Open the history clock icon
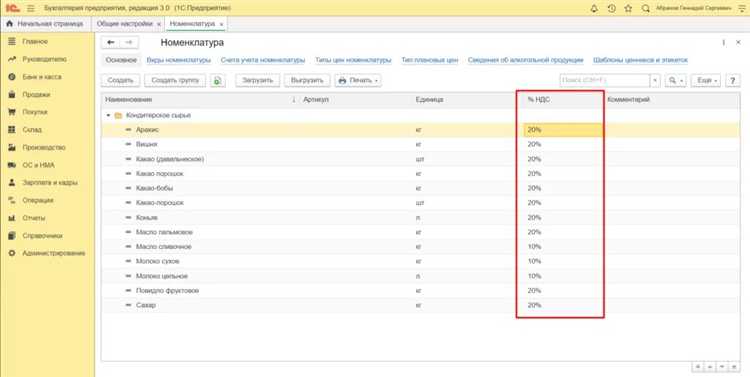 click(x=611, y=9)
